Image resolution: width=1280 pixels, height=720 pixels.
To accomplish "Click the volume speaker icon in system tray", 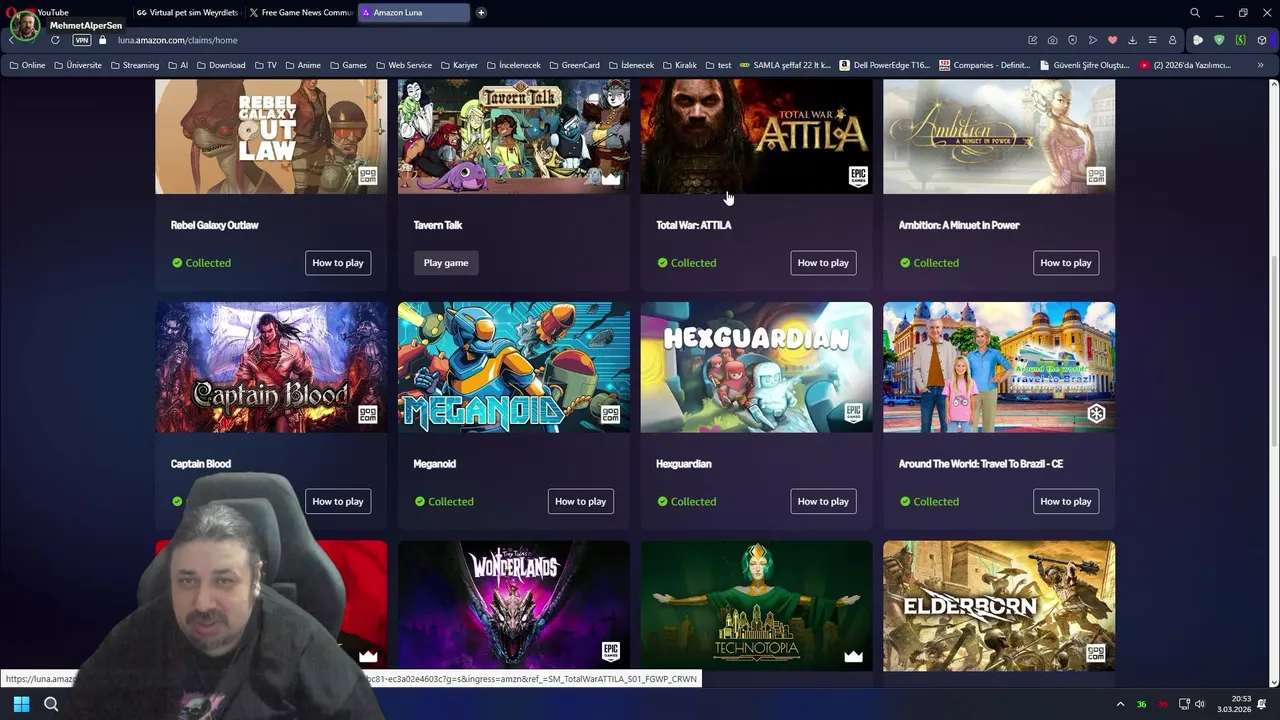I will pyautogui.click(x=1200, y=704).
